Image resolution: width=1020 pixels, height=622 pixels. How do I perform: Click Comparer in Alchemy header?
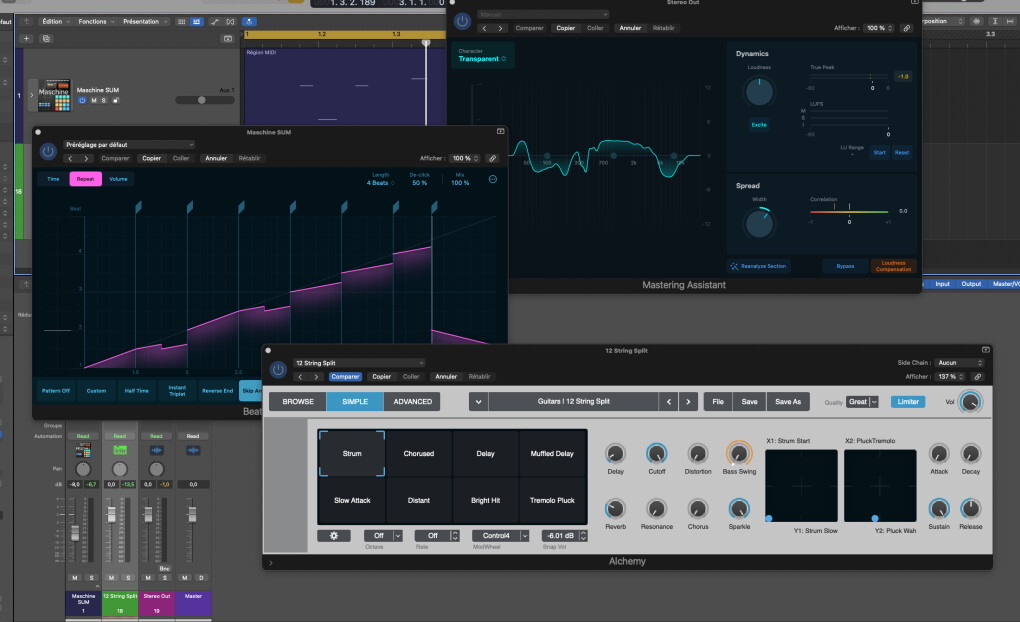click(x=345, y=377)
